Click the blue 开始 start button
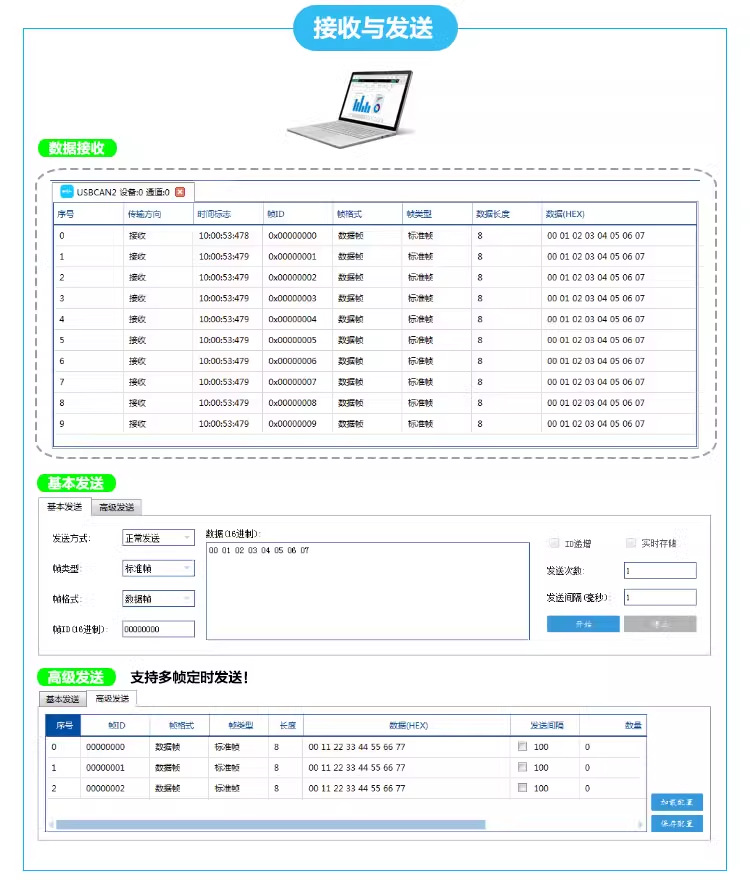This screenshot has height=894, width=750. 583,624
